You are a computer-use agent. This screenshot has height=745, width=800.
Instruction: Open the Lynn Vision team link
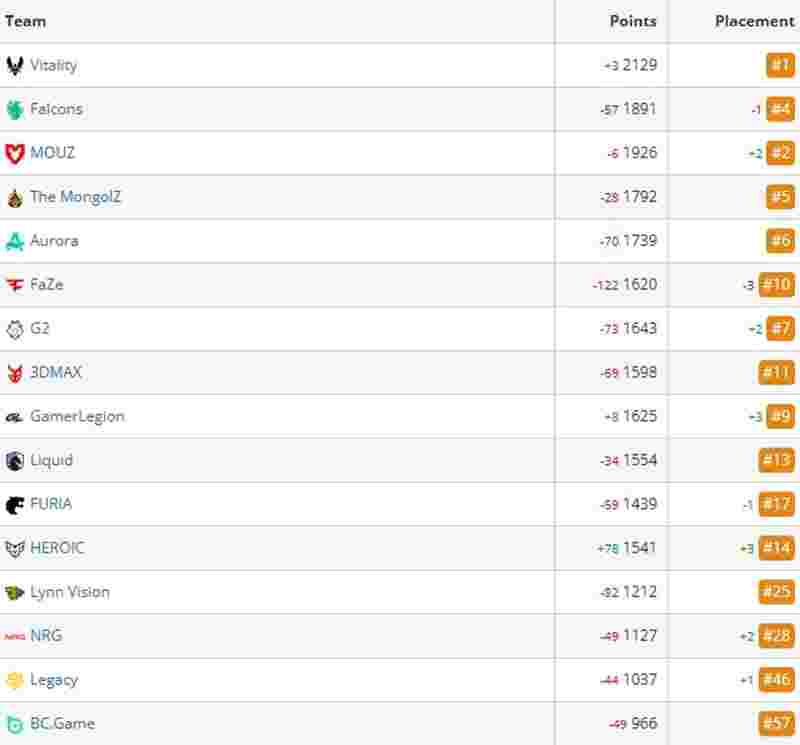70,592
